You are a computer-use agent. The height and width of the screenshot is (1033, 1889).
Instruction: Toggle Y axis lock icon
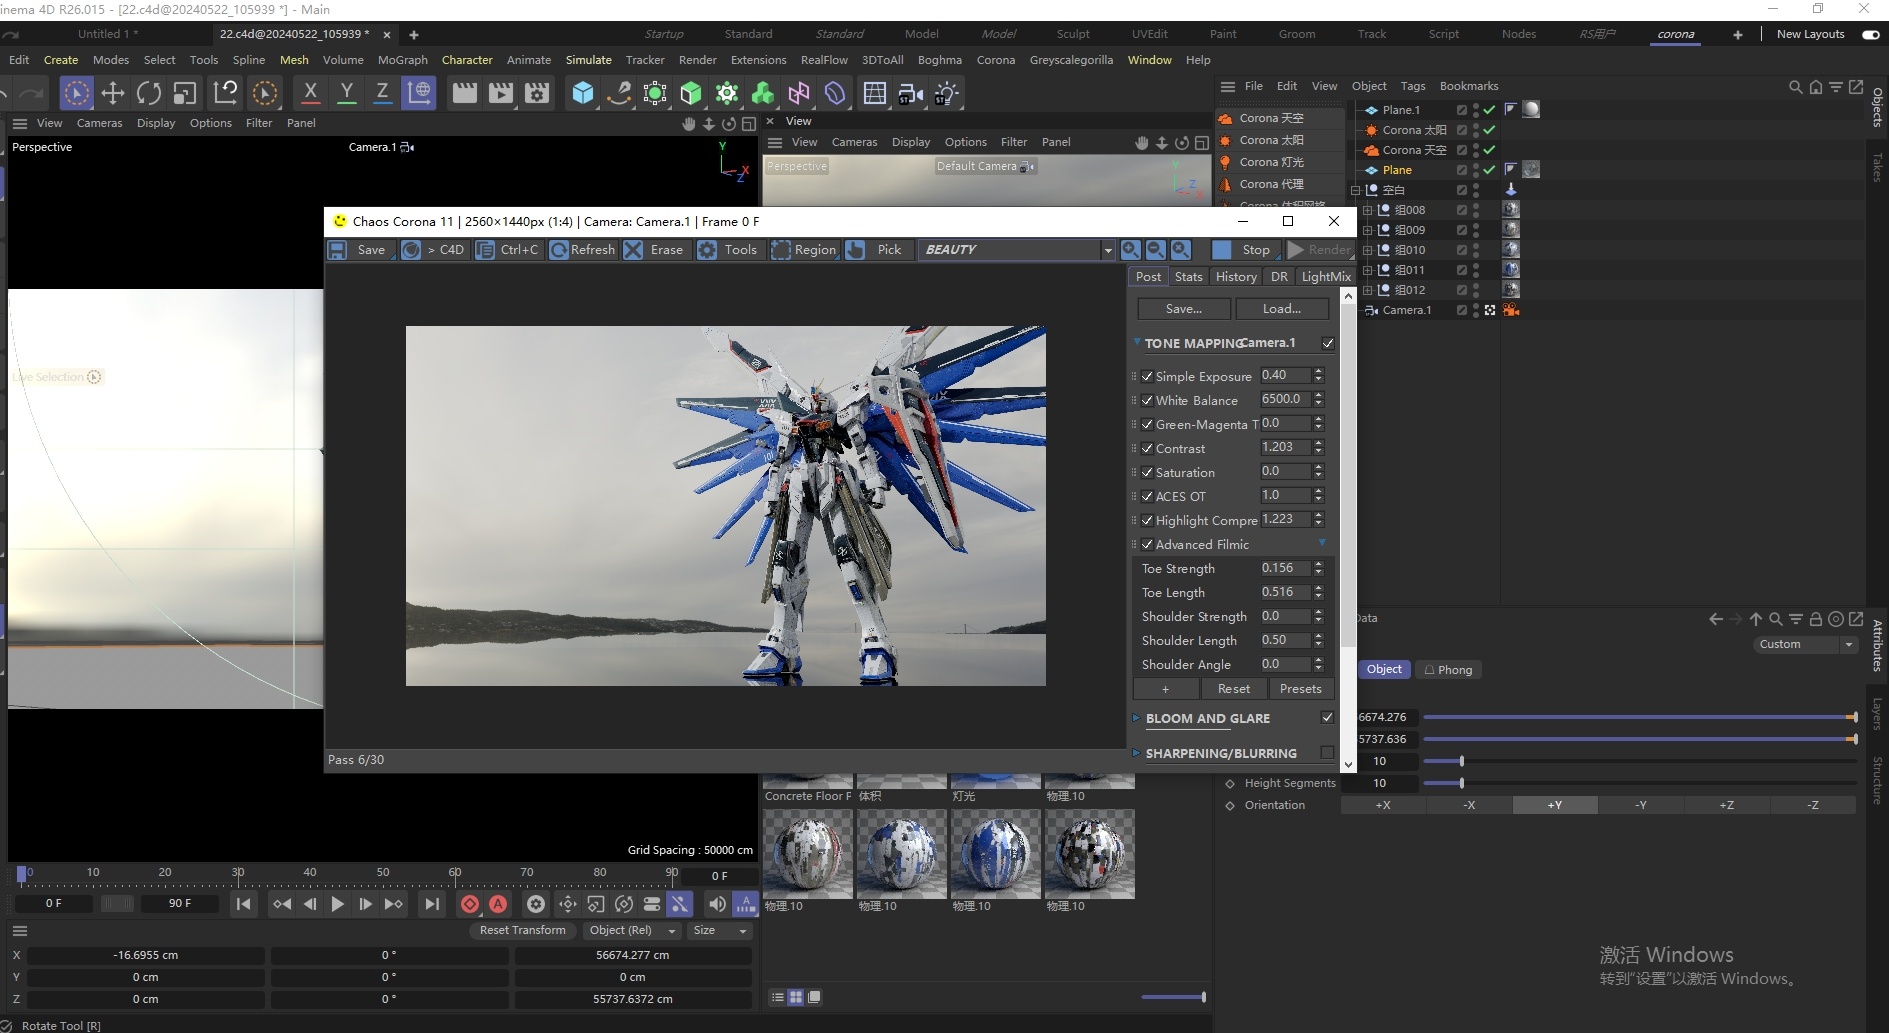[346, 93]
